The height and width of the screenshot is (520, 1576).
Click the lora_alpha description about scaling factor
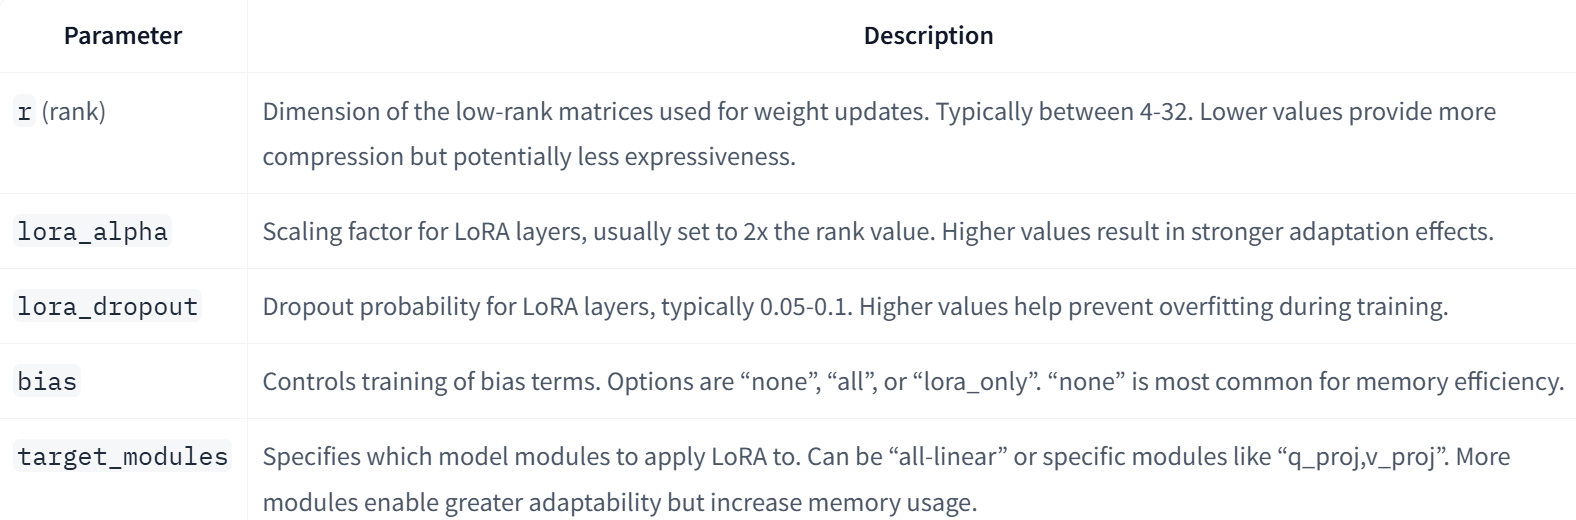[x=878, y=232]
